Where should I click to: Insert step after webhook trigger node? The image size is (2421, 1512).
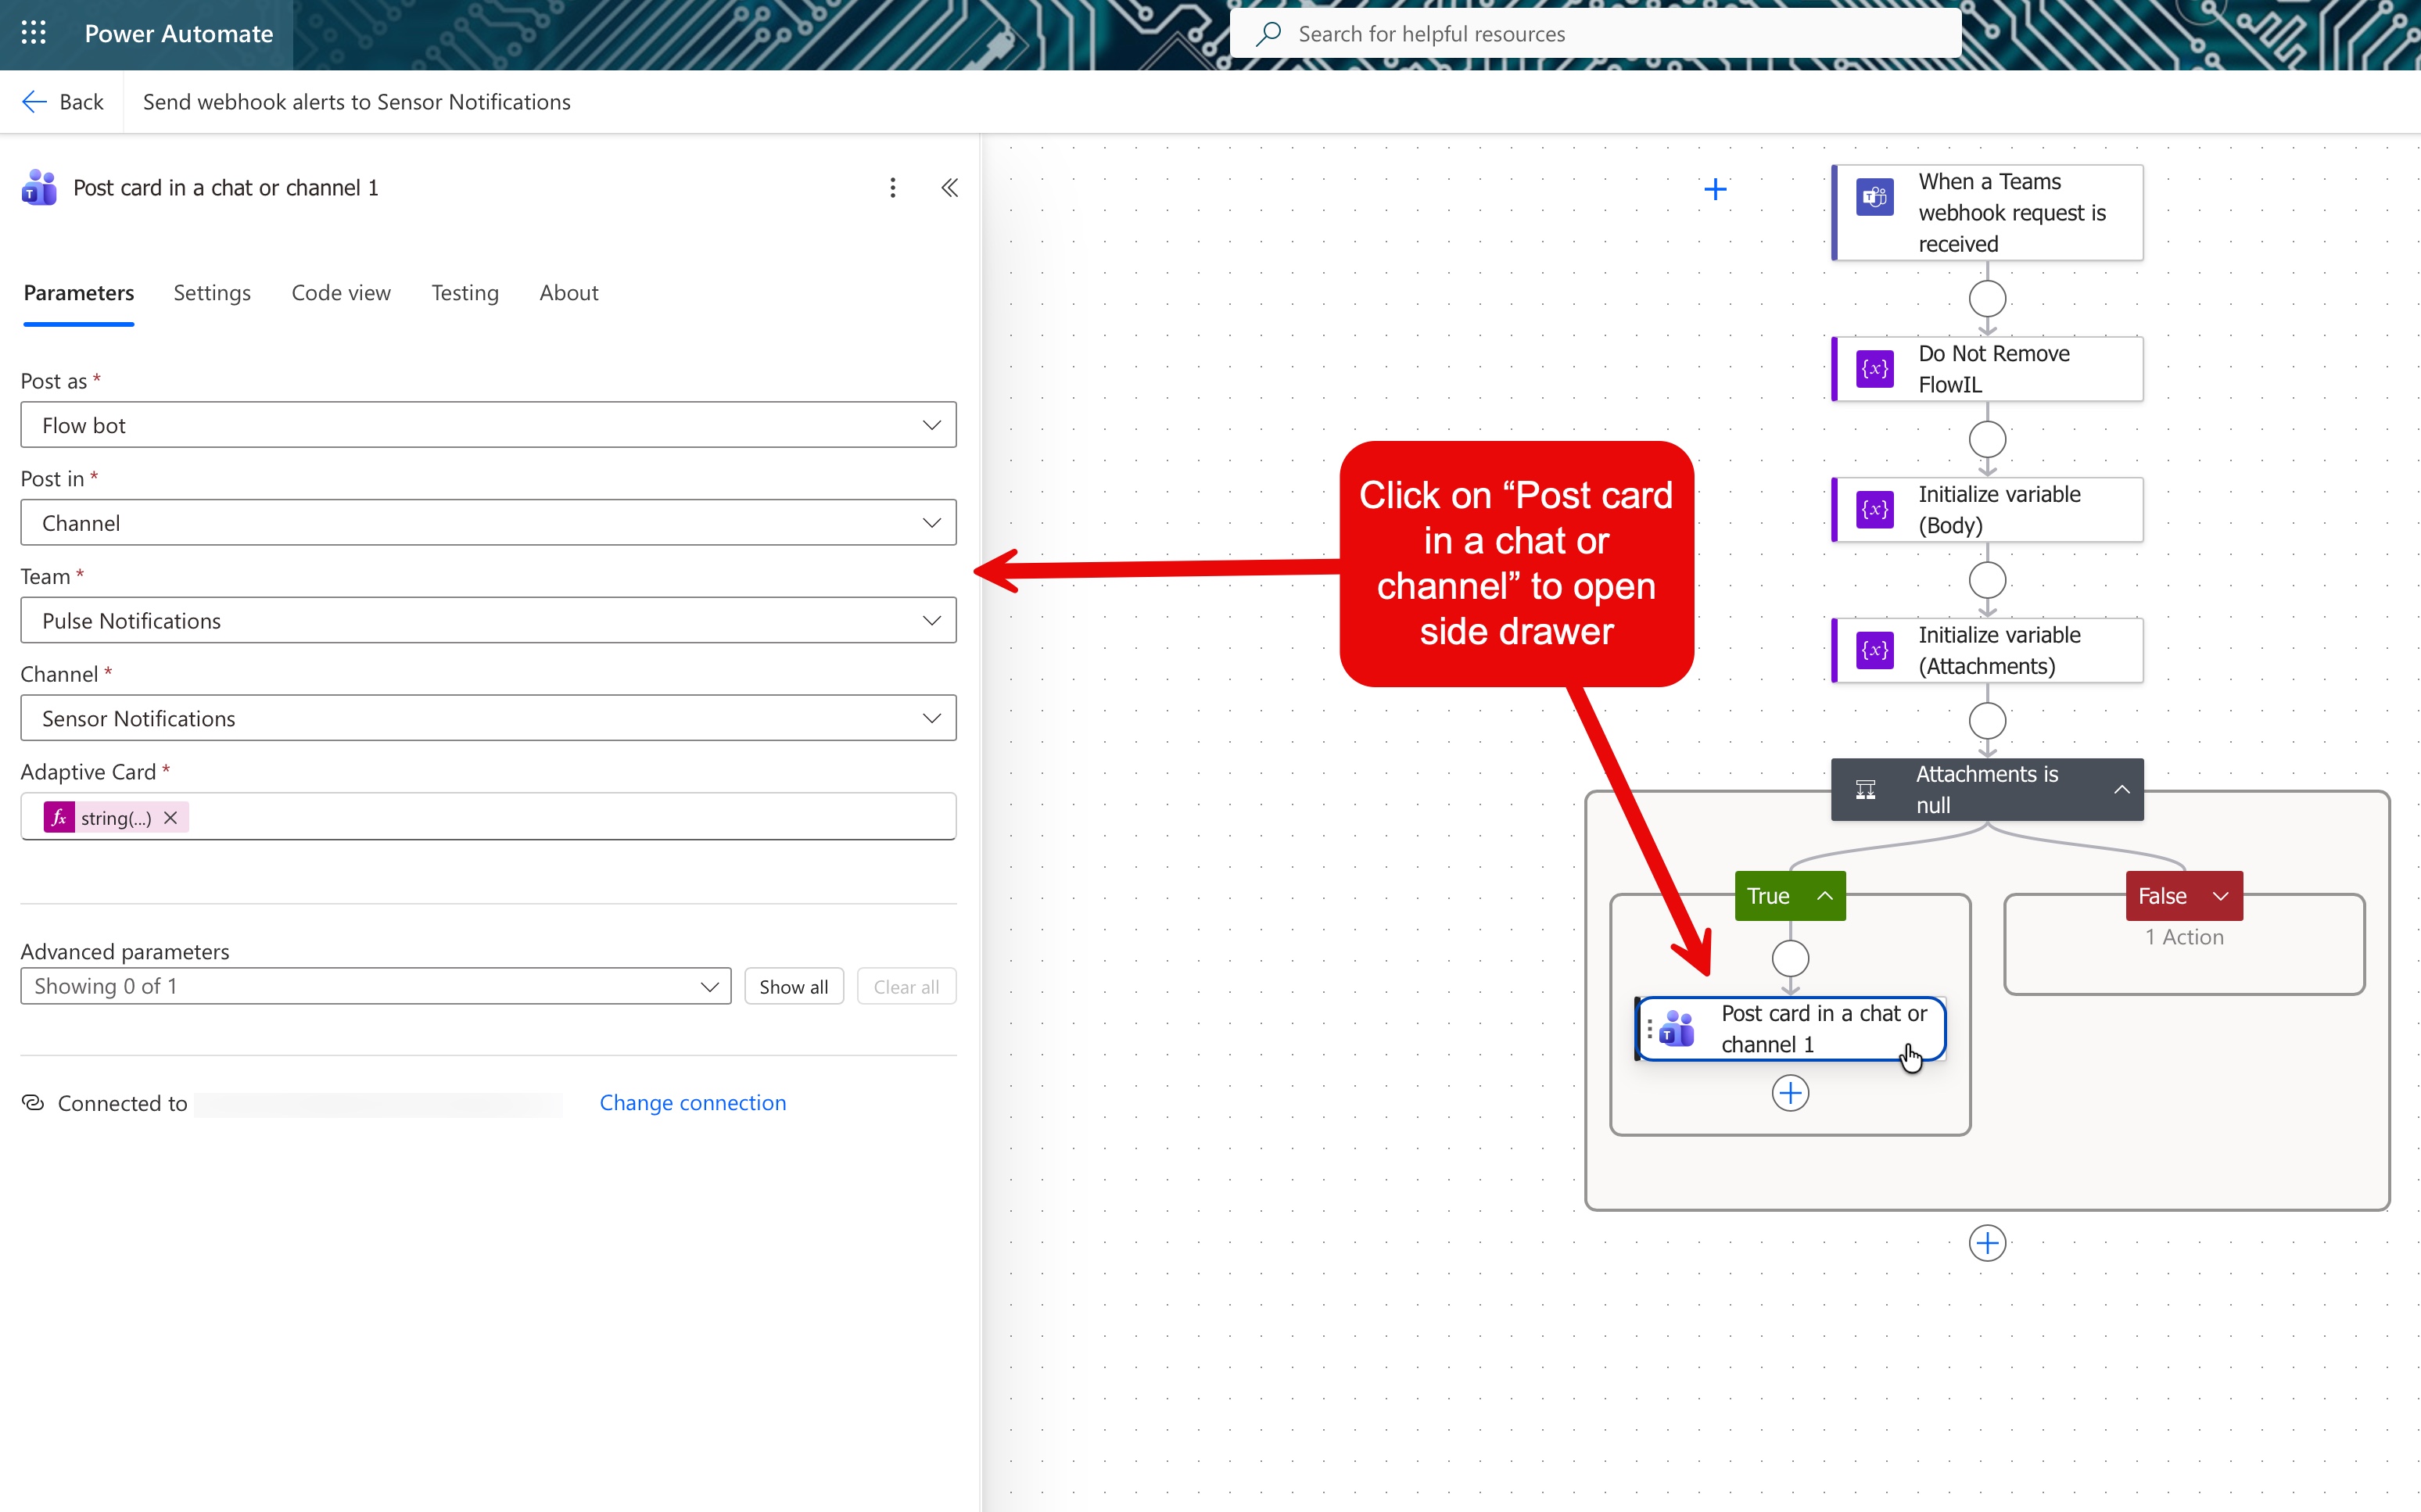point(1987,298)
